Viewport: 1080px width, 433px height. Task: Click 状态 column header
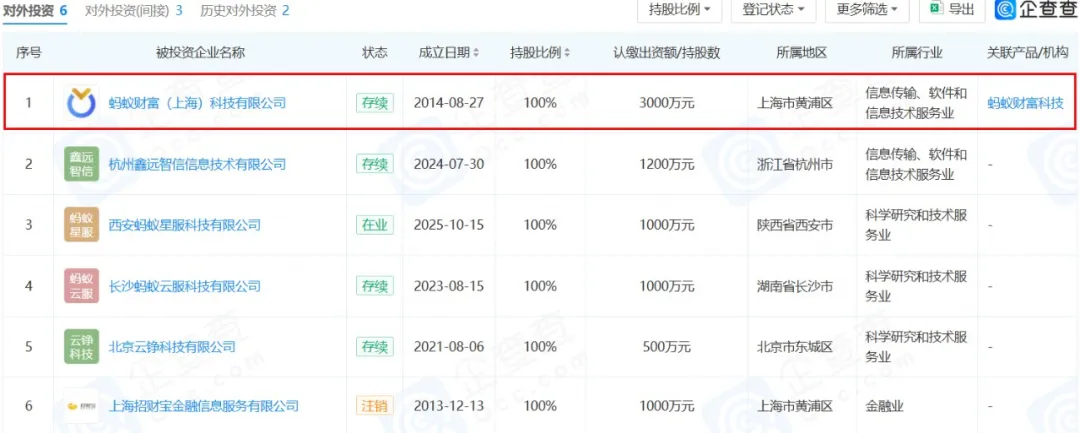tap(375, 53)
